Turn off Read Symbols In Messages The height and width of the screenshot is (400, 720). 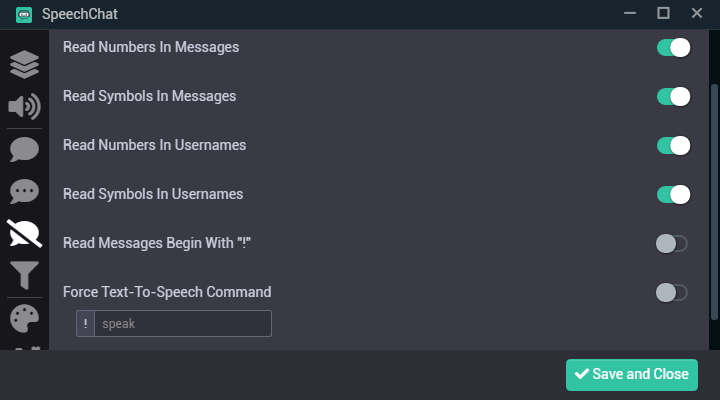pyautogui.click(x=673, y=96)
